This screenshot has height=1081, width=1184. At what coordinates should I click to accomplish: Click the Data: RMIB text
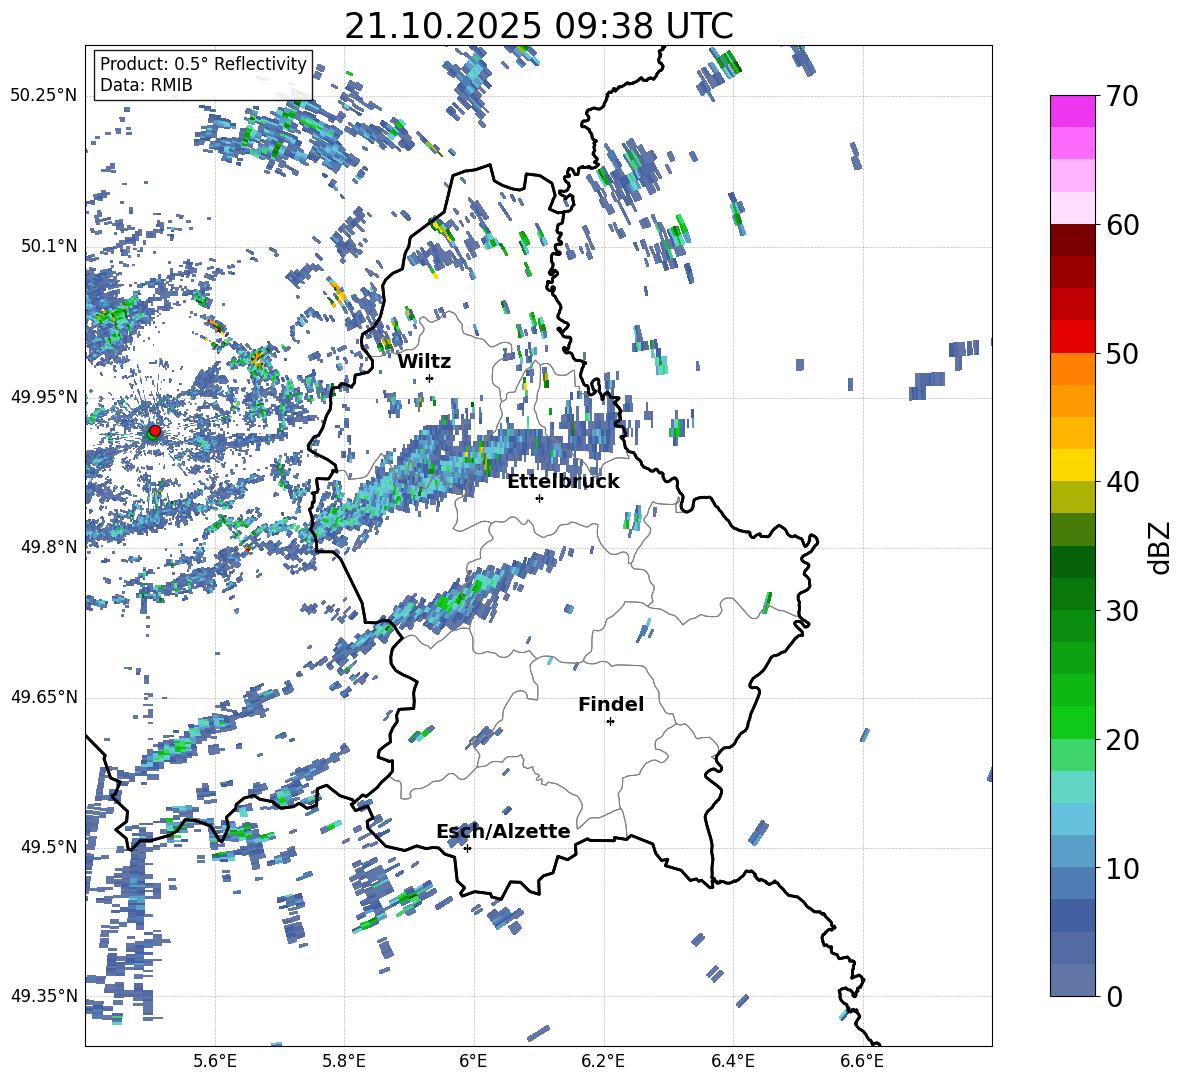coord(146,85)
